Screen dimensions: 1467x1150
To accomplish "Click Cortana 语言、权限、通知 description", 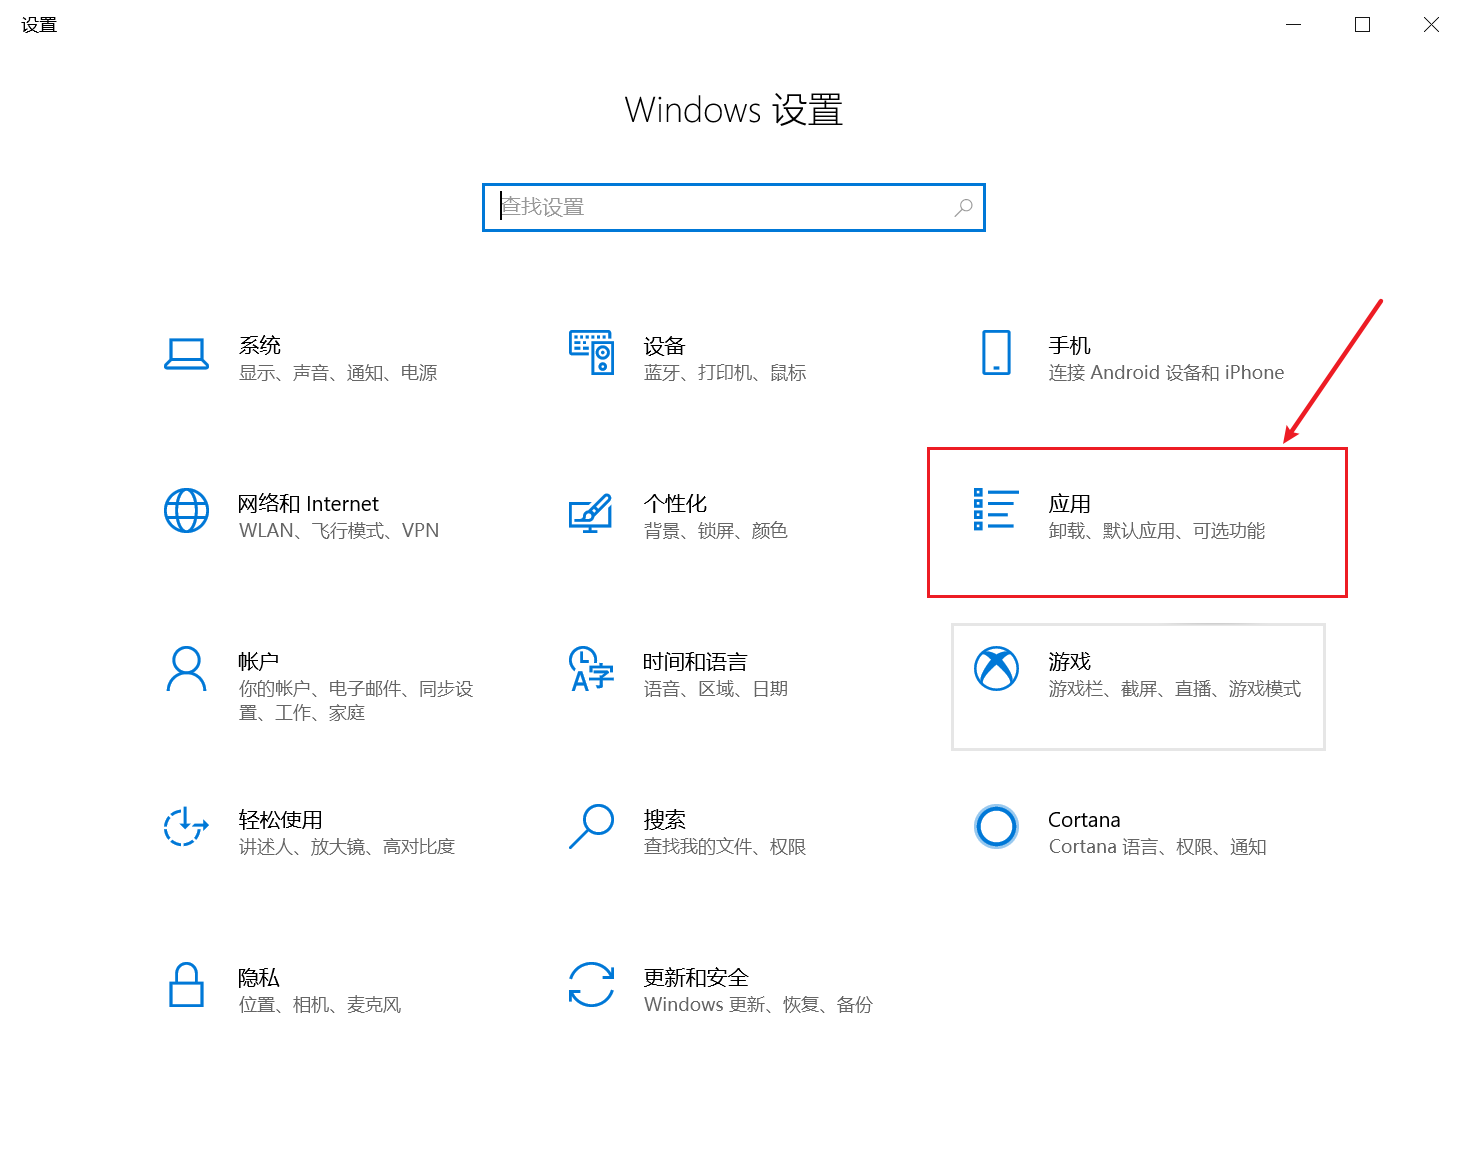I will tap(1158, 847).
